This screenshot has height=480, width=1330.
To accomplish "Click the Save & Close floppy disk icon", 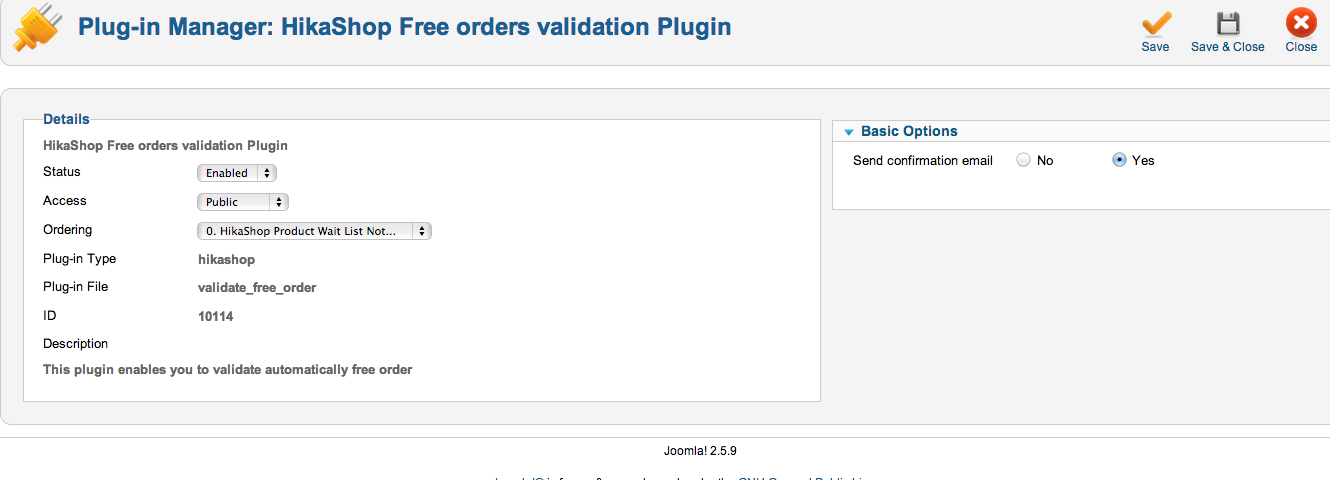I will (1227, 25).
